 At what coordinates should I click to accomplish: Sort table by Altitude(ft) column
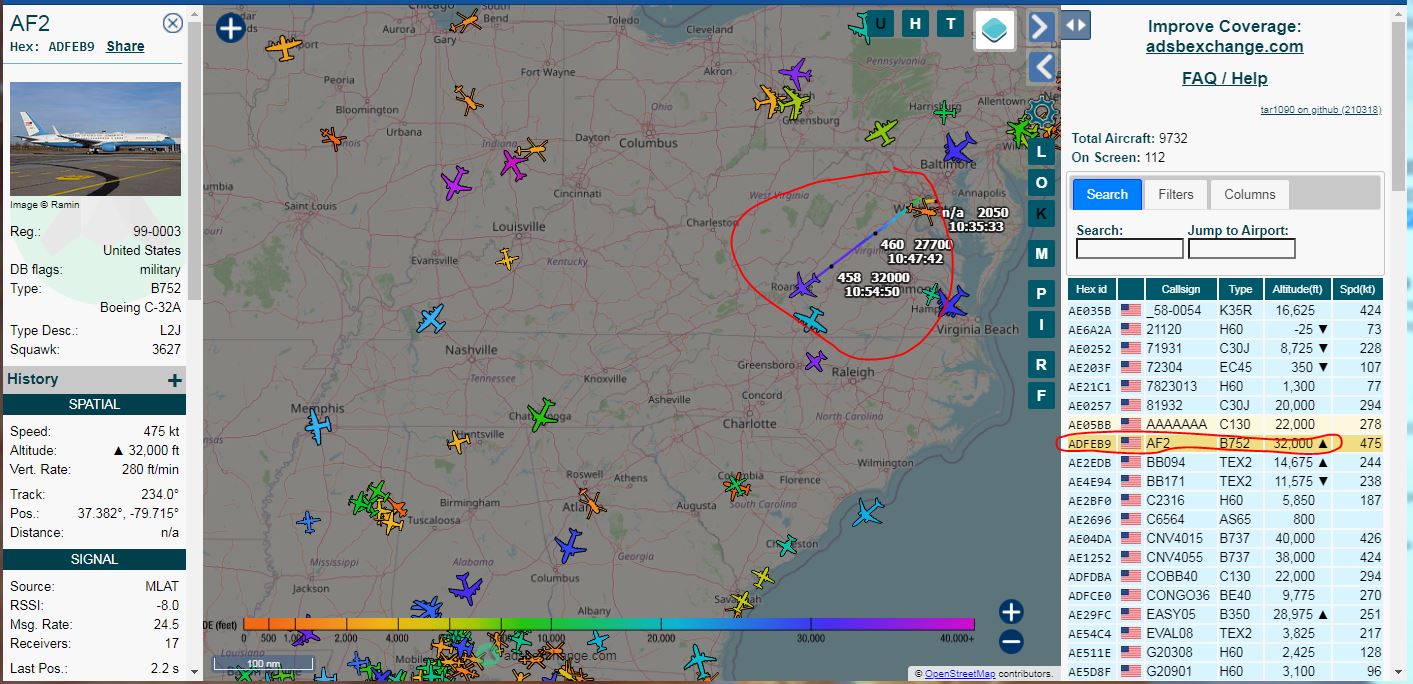[1297, 290]
